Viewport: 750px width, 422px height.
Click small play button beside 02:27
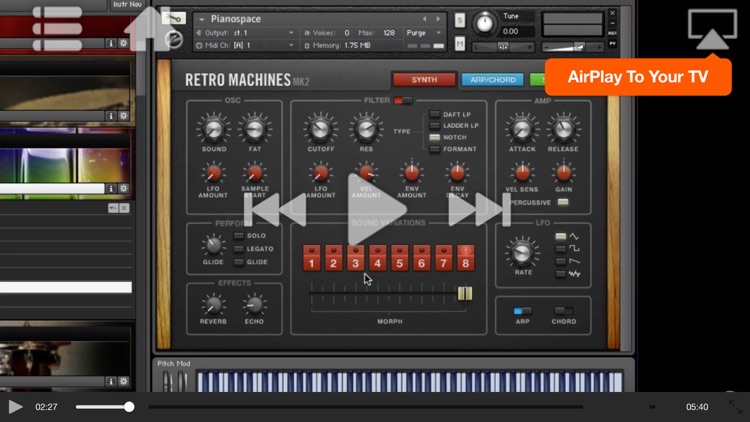pos(15,407)
